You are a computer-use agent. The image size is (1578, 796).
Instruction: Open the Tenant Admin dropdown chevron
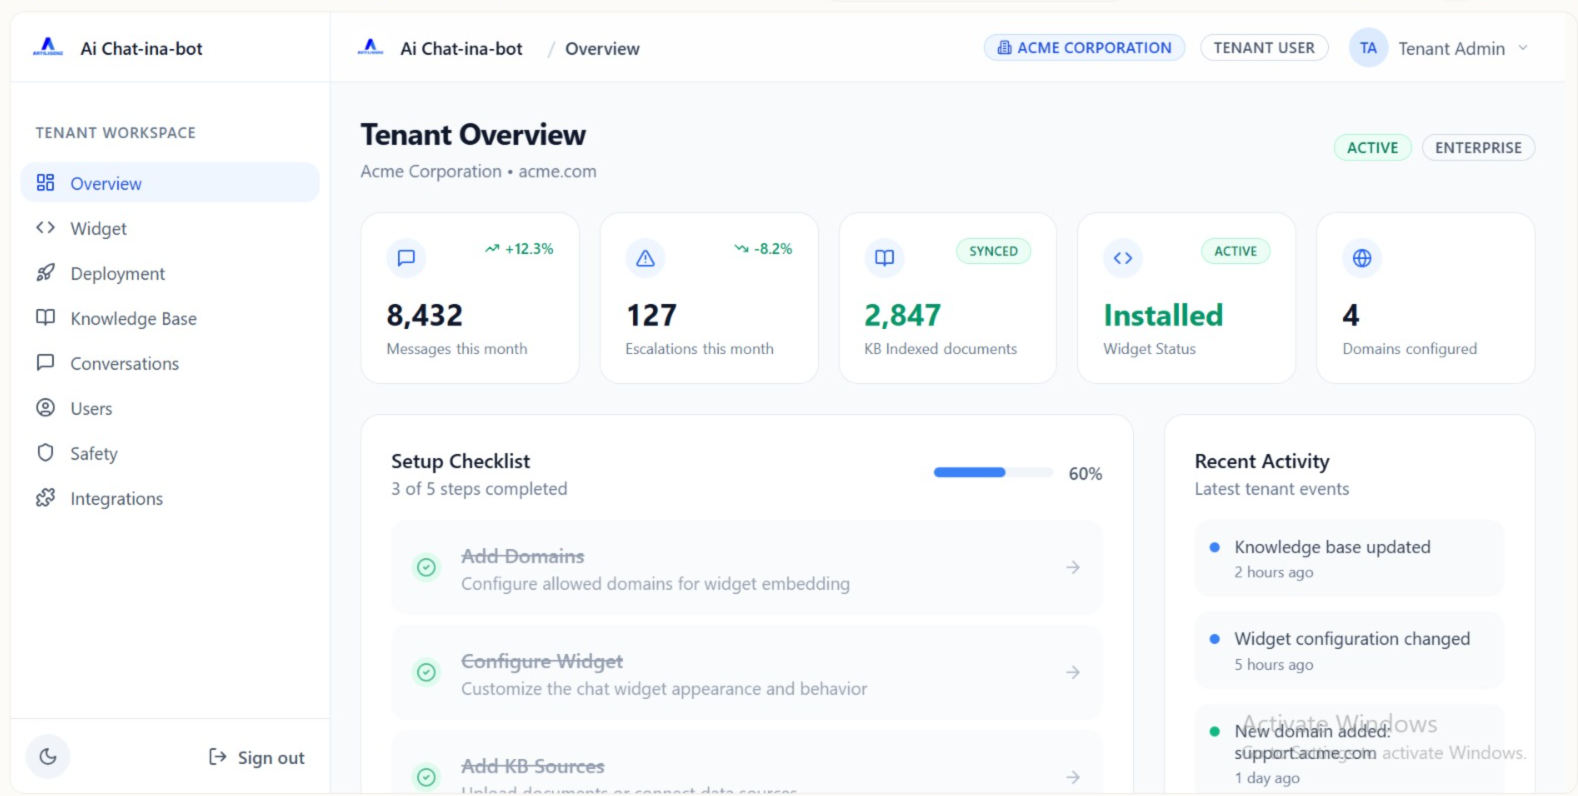click(x=1523, y=48)
